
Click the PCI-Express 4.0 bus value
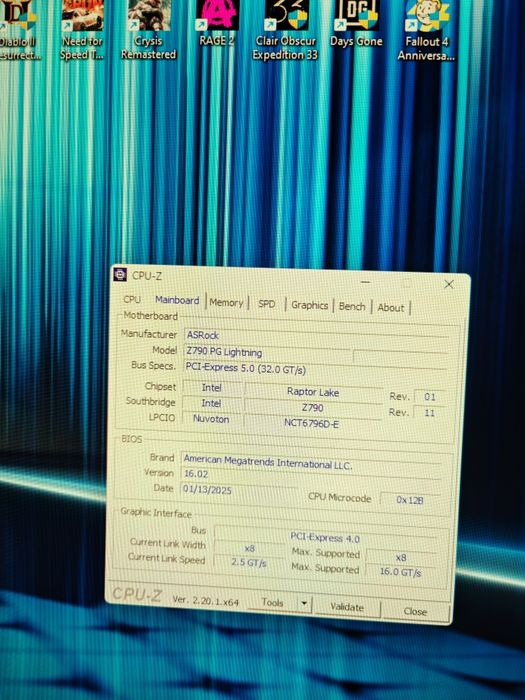(x=325, y=538)
